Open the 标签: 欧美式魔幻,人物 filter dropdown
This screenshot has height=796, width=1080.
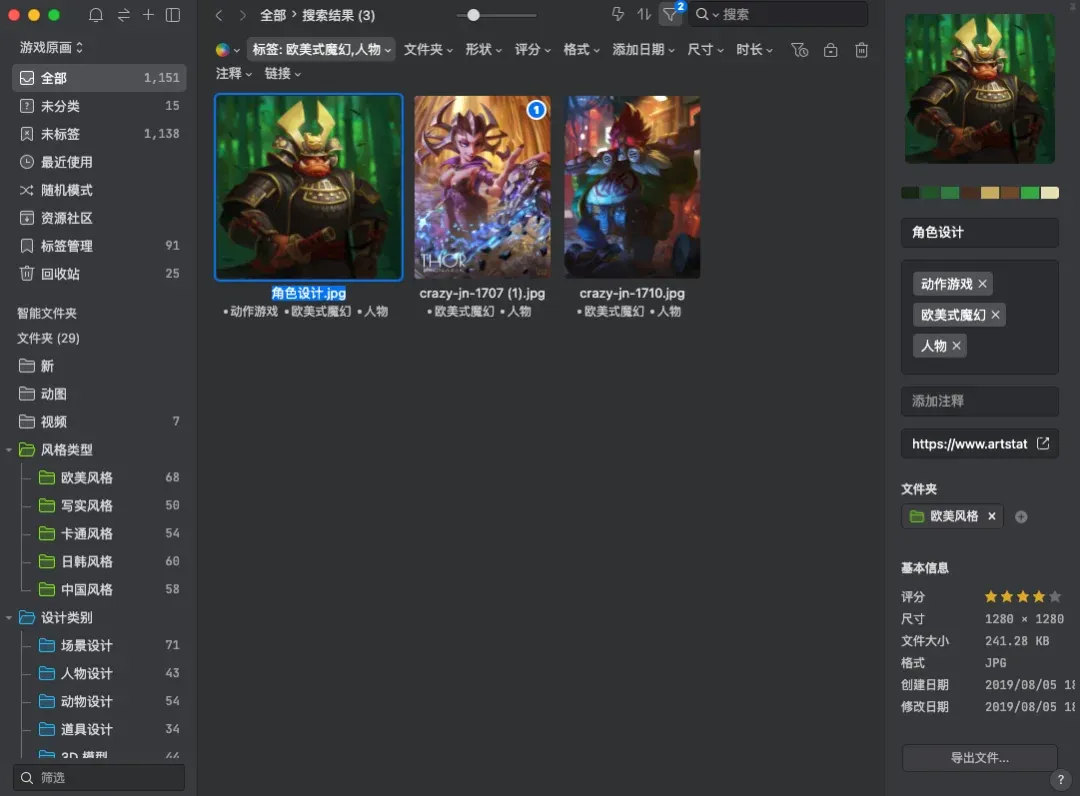[321, 50]
